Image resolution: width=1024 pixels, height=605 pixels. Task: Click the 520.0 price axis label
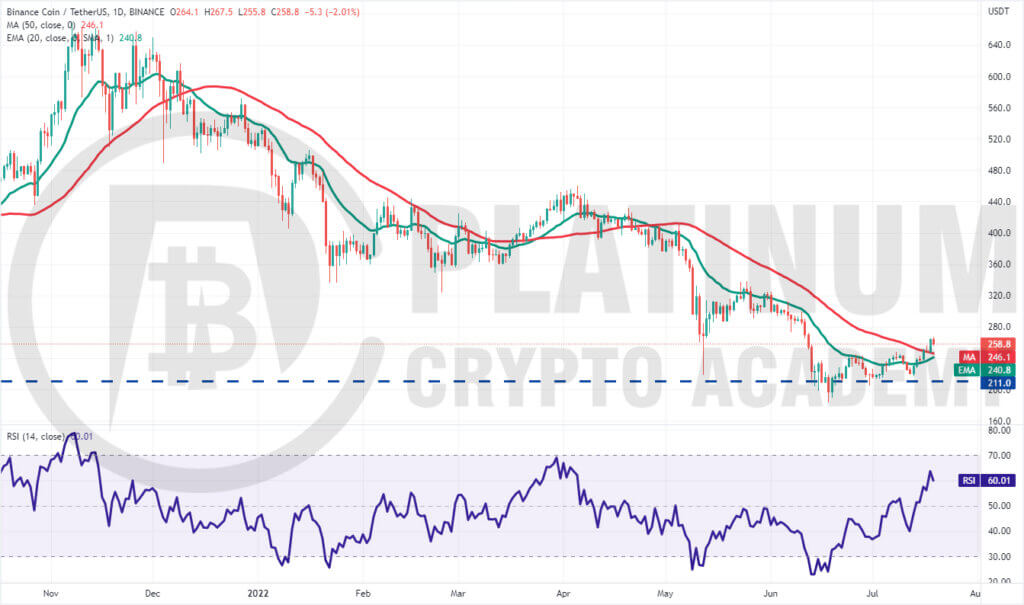pyautogui.click(x=999, y=139)
